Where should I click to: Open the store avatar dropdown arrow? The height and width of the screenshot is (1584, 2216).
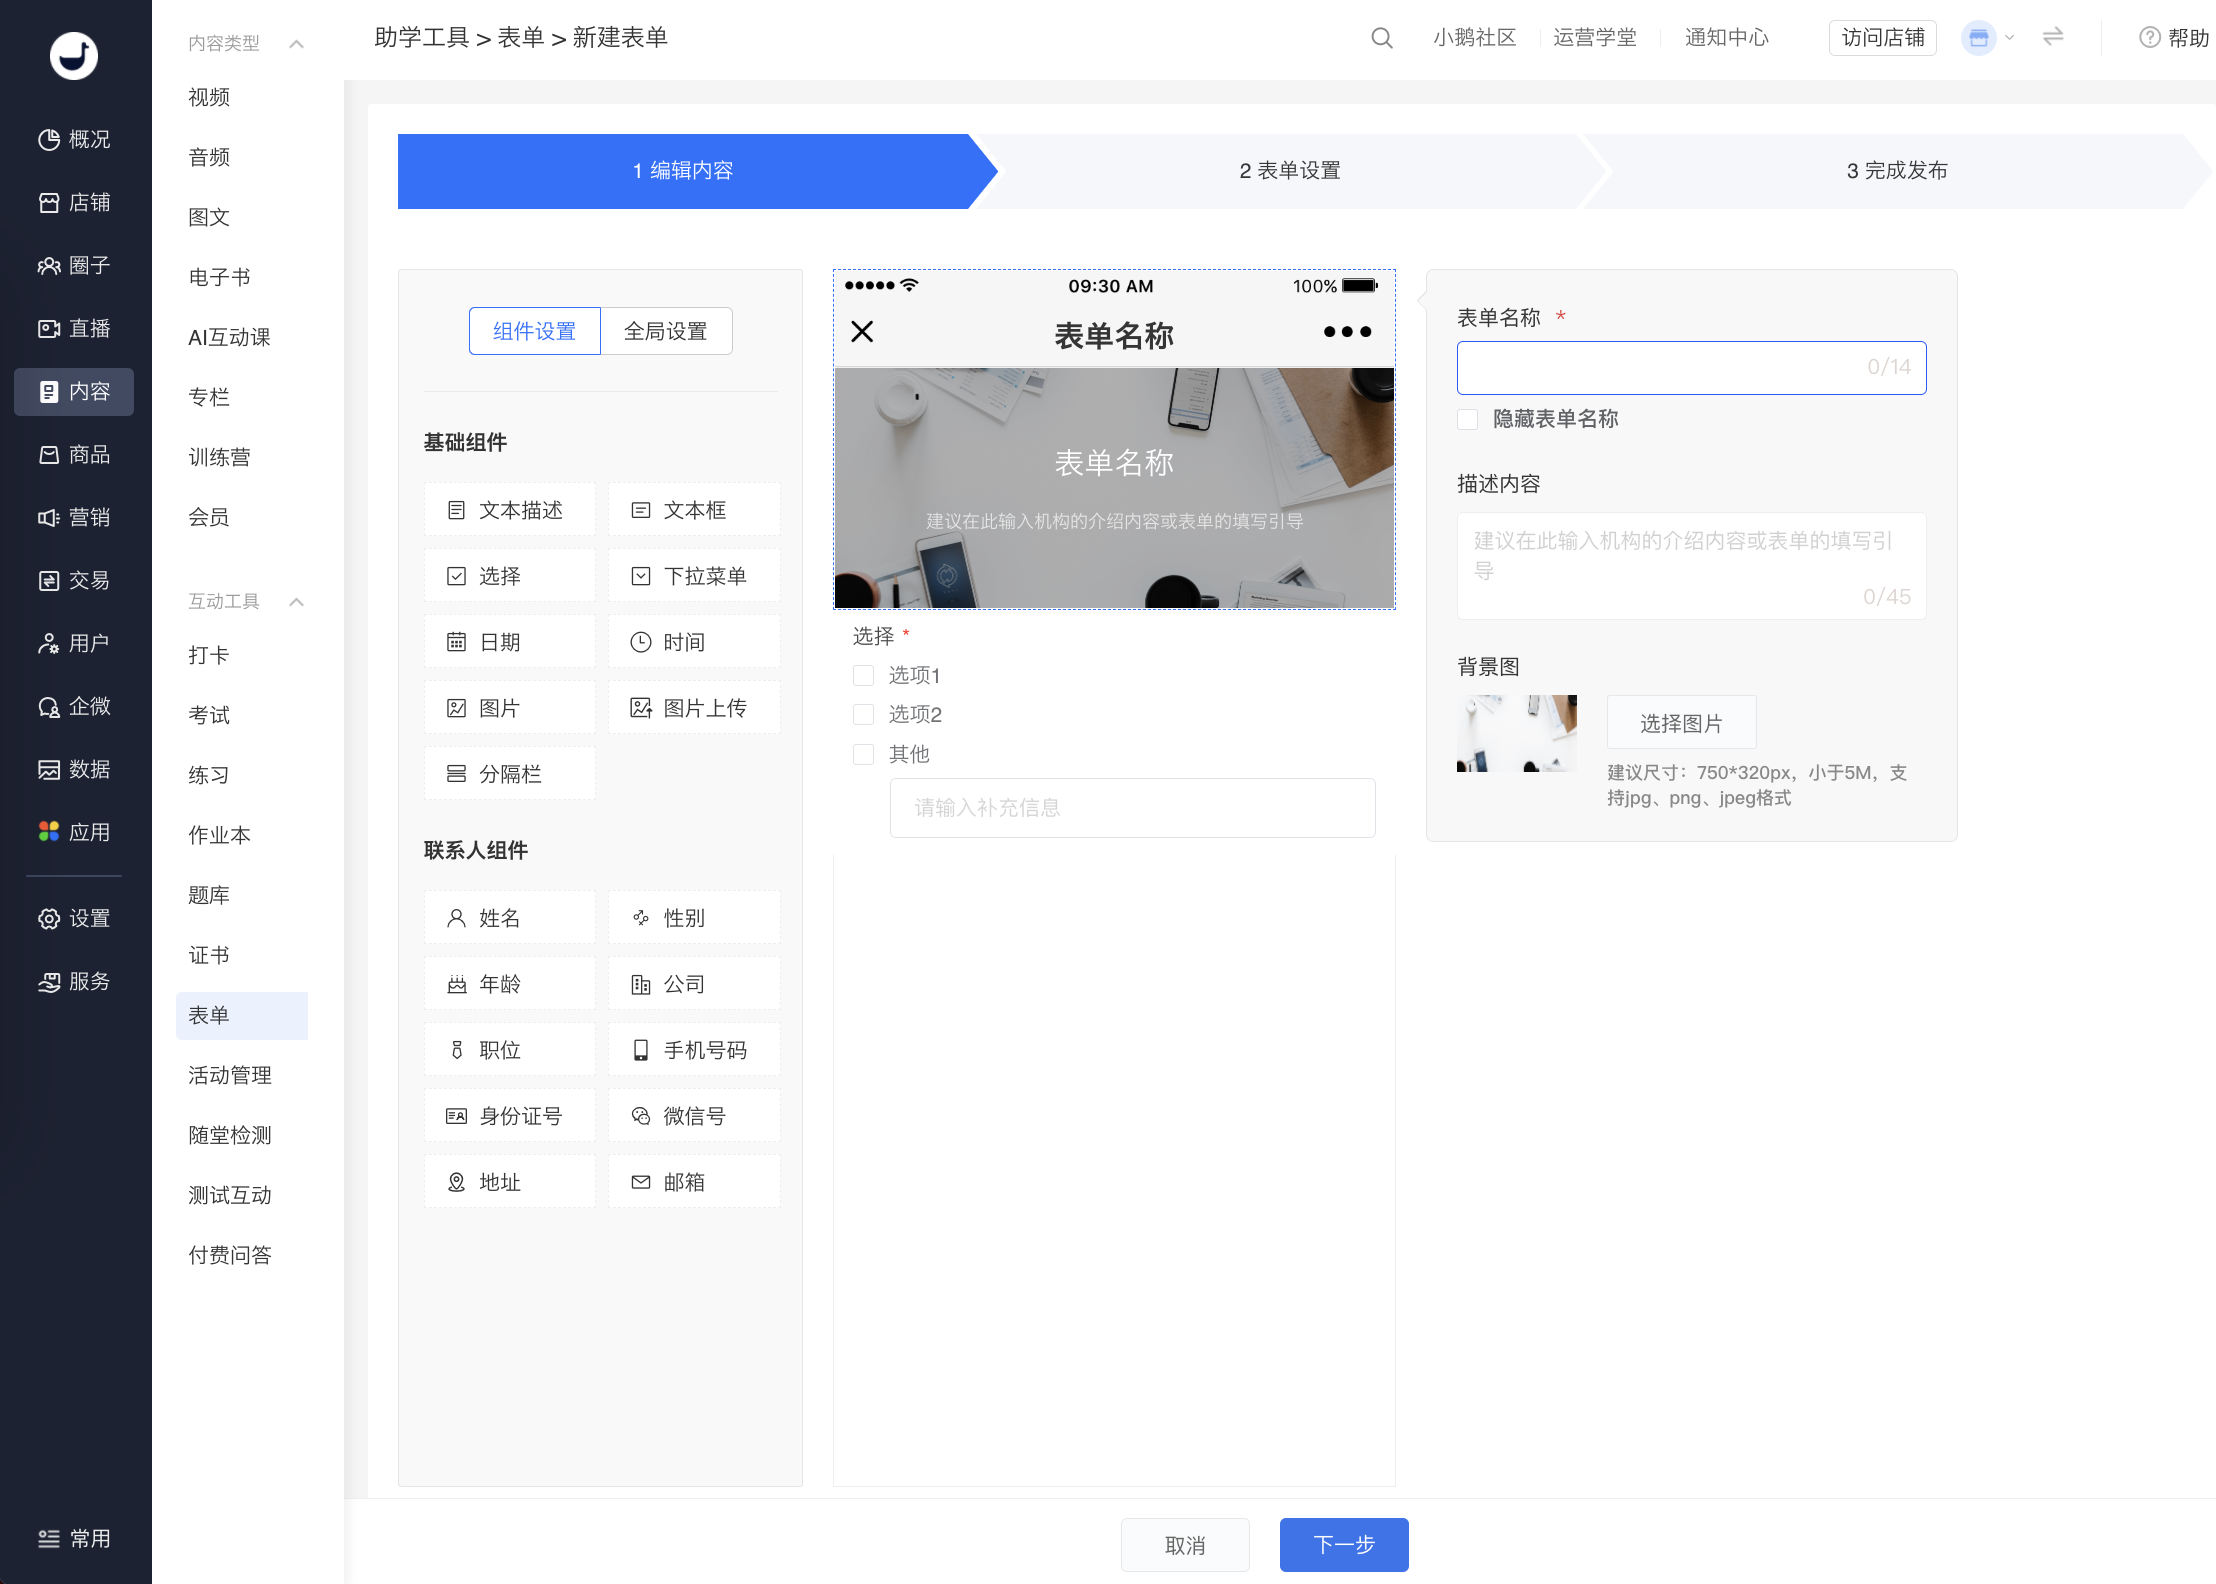click(x=2010, y=38)
